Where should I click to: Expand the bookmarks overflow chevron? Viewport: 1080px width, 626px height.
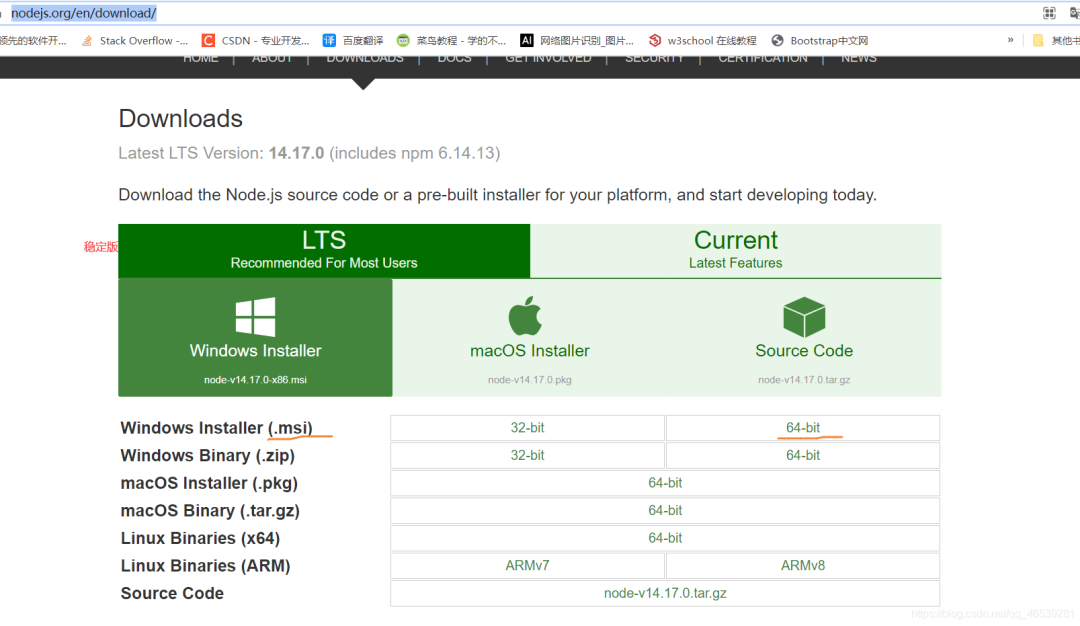(x=1010, y=40)
